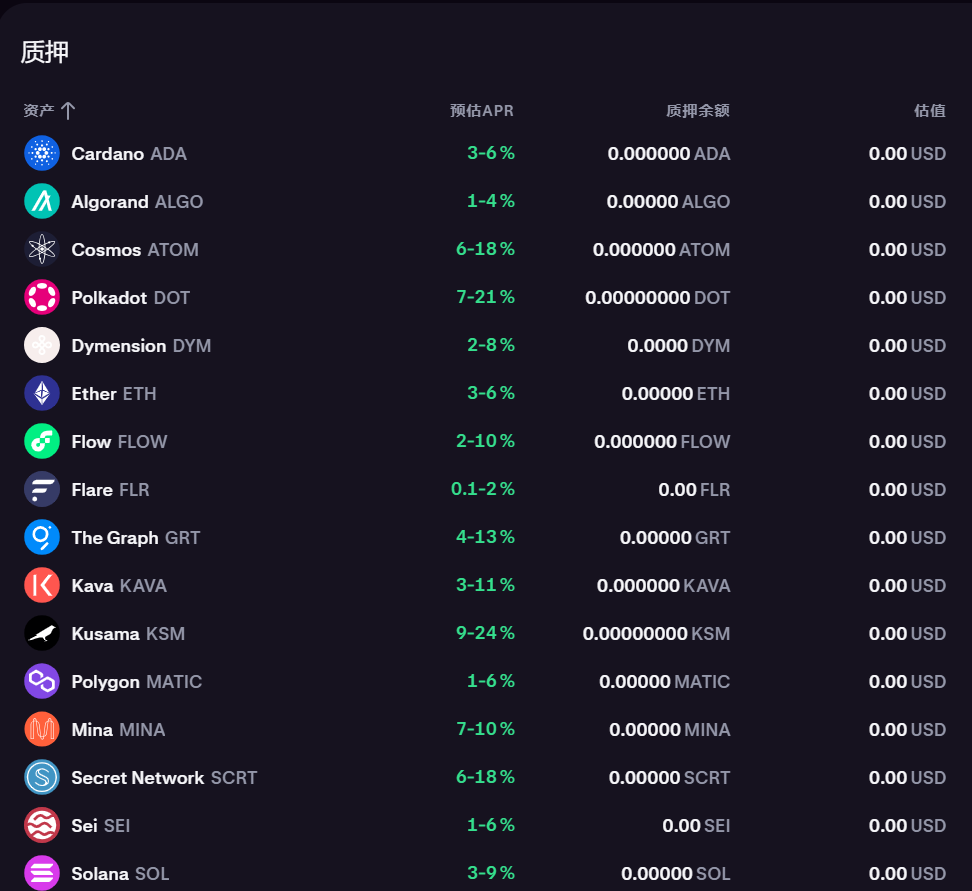Click Kava's 3-11% APR value

[485, 585]
